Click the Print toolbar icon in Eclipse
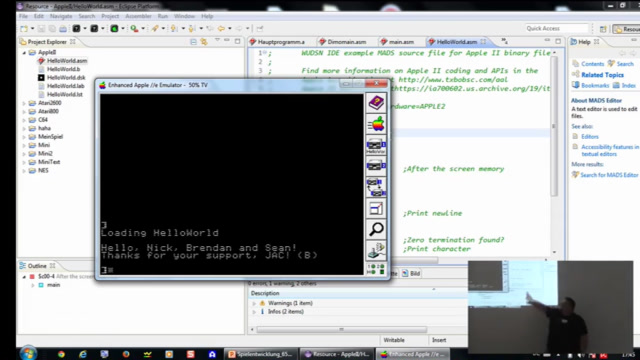The width and height of the screenshot is (640, 360). (63, 29)
